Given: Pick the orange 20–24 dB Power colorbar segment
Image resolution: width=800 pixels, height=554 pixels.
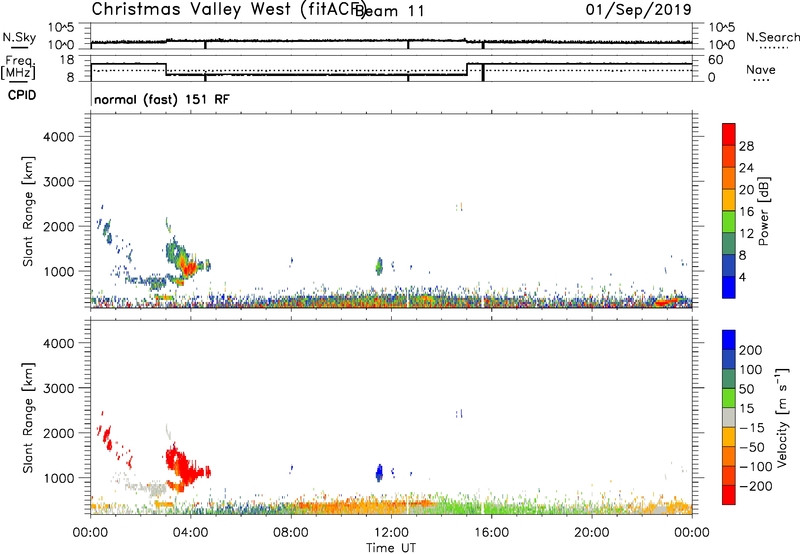Looking at the screenshot, I should (729, 178).
